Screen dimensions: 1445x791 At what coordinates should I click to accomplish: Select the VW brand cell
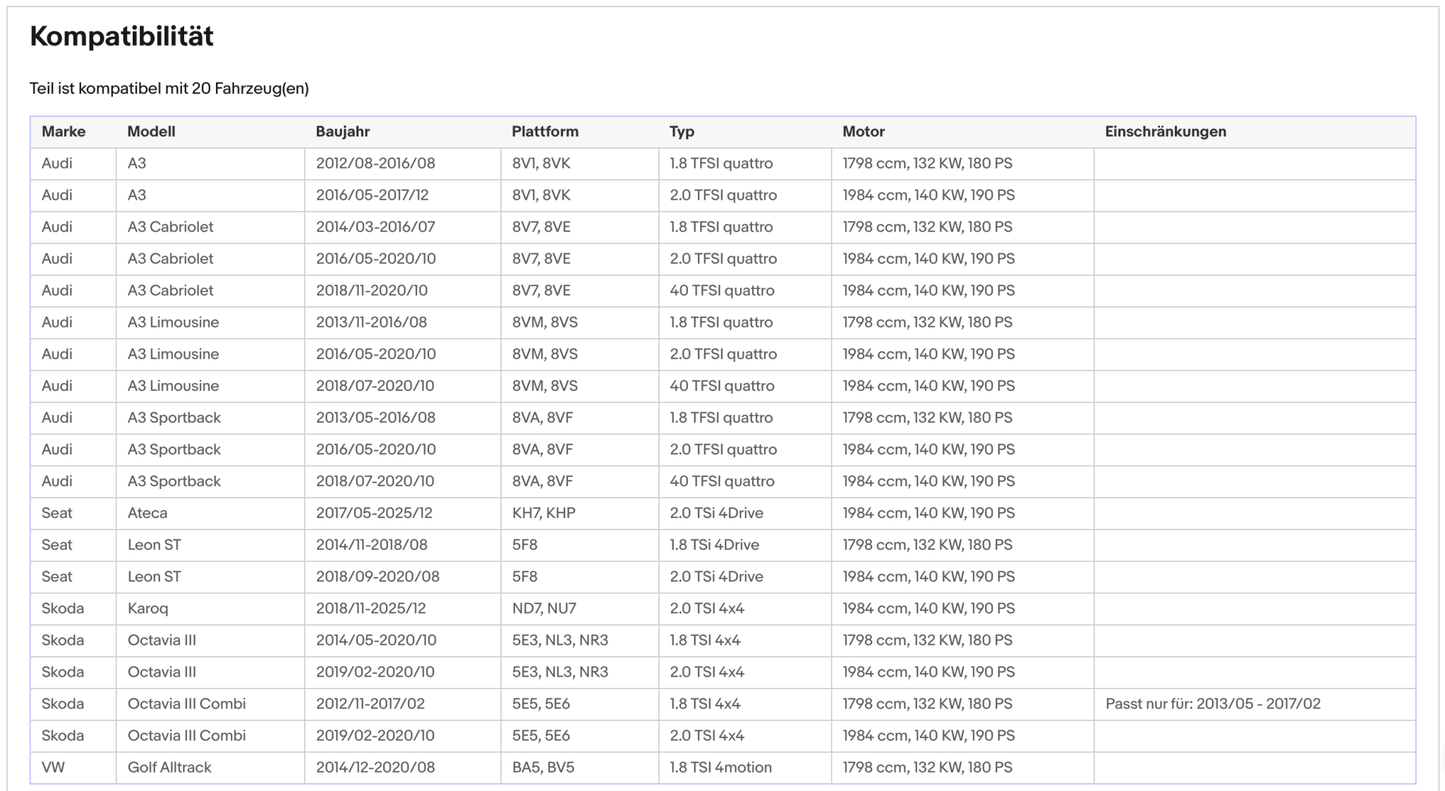(x=53, y=768)
